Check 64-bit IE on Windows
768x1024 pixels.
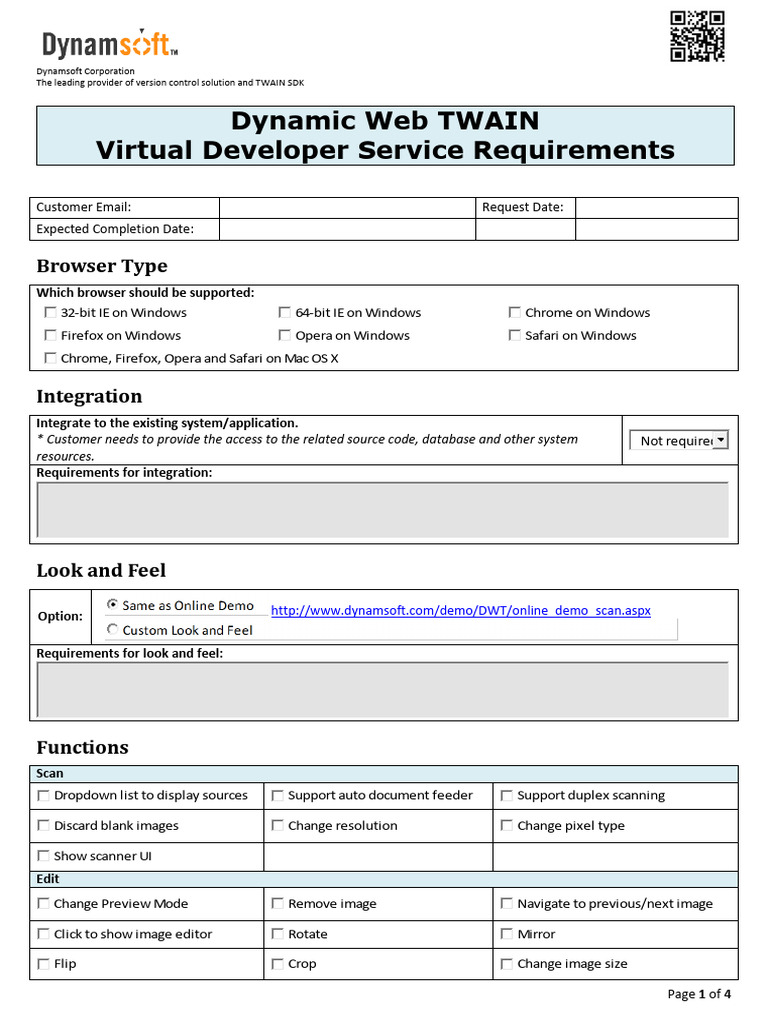(x=285, y=313)
